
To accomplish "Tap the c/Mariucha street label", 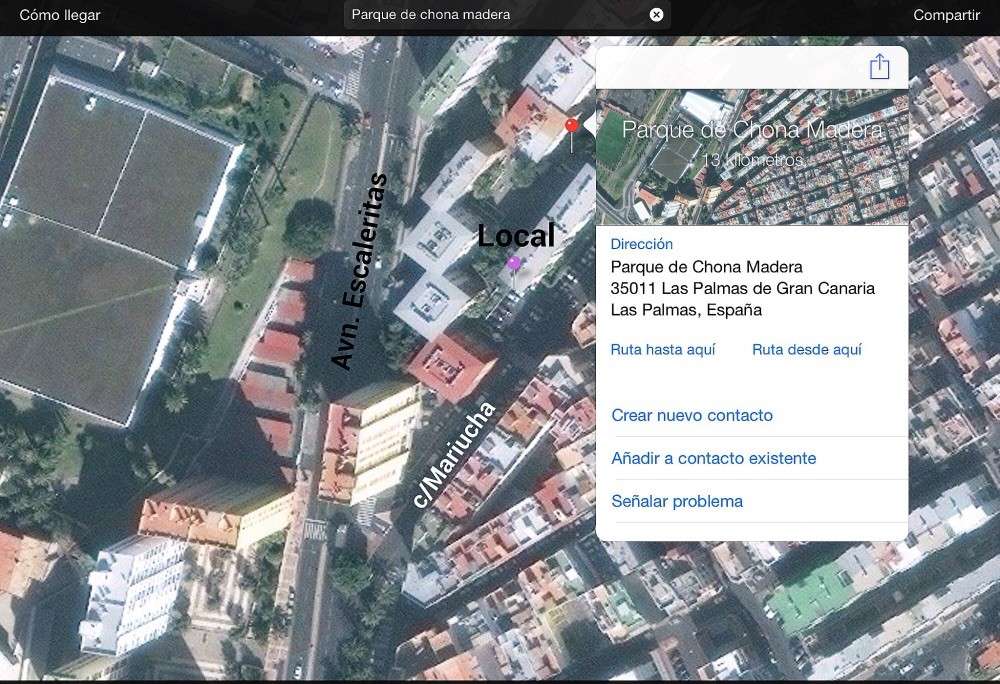I will 453,455.
